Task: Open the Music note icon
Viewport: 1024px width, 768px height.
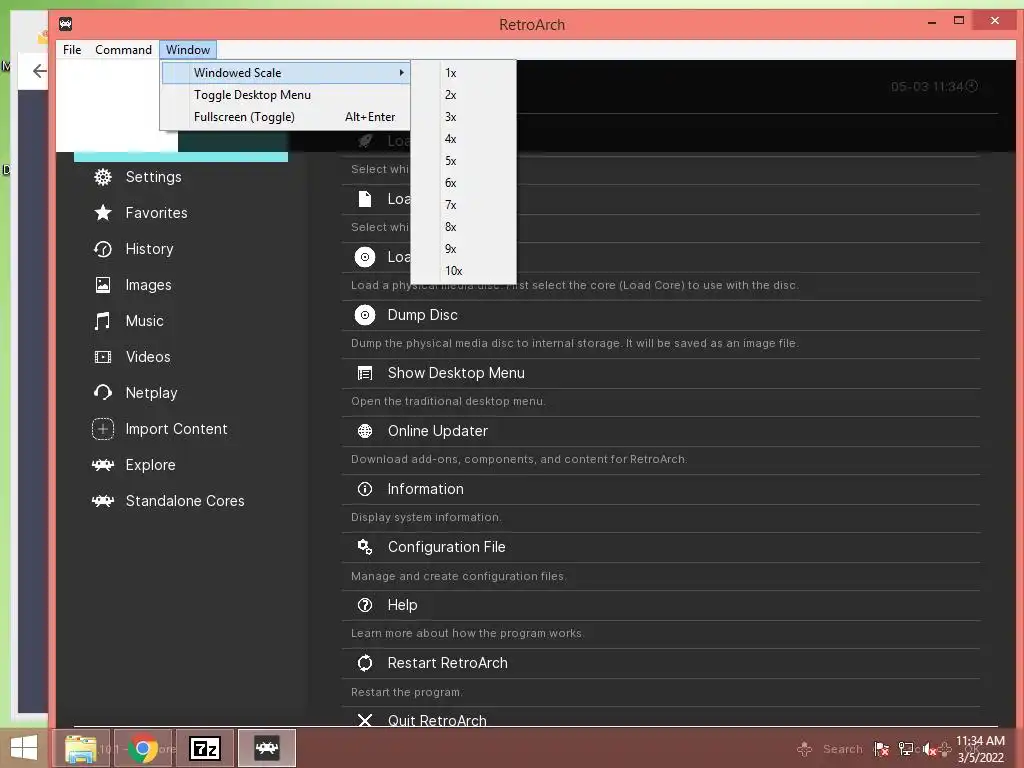Action: point(103,321)
